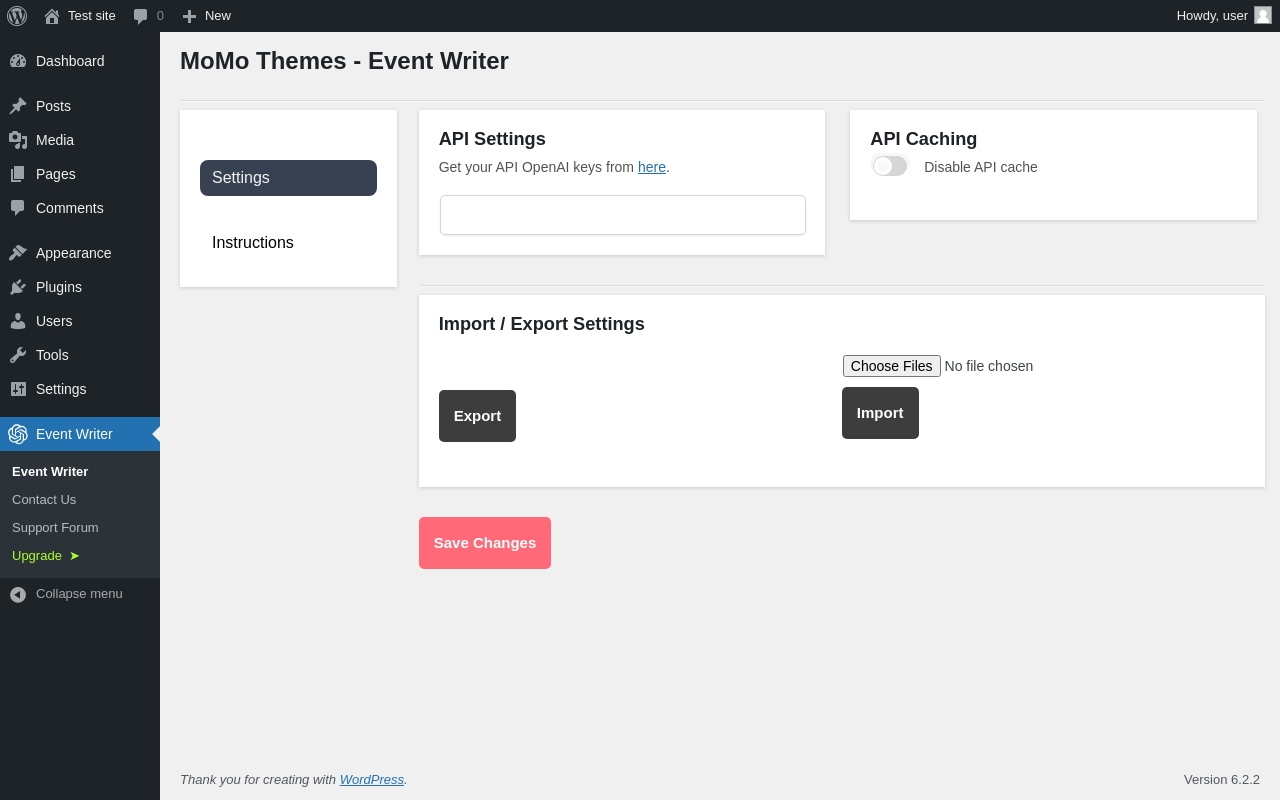1280x800 pixels.
Task: Click the home icon beside Test site
Action: (52, 16)
